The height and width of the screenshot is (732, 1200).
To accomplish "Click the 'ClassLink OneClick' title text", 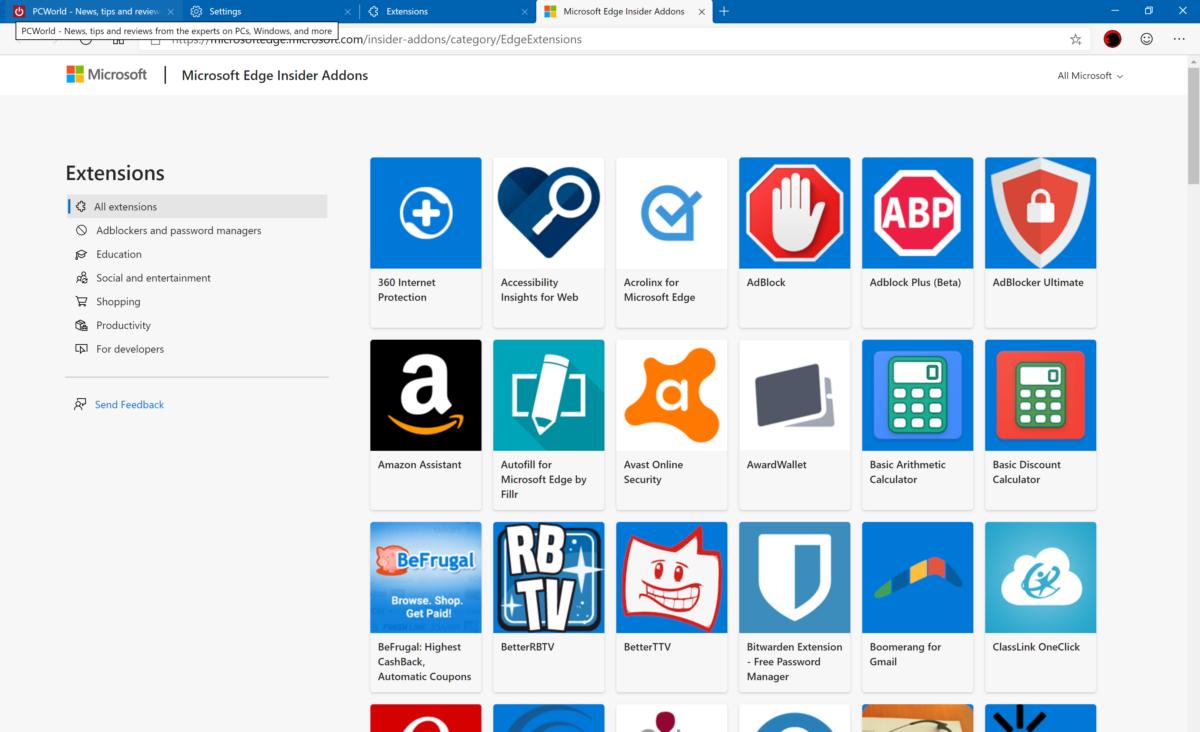I will (x=1036, y=647).
